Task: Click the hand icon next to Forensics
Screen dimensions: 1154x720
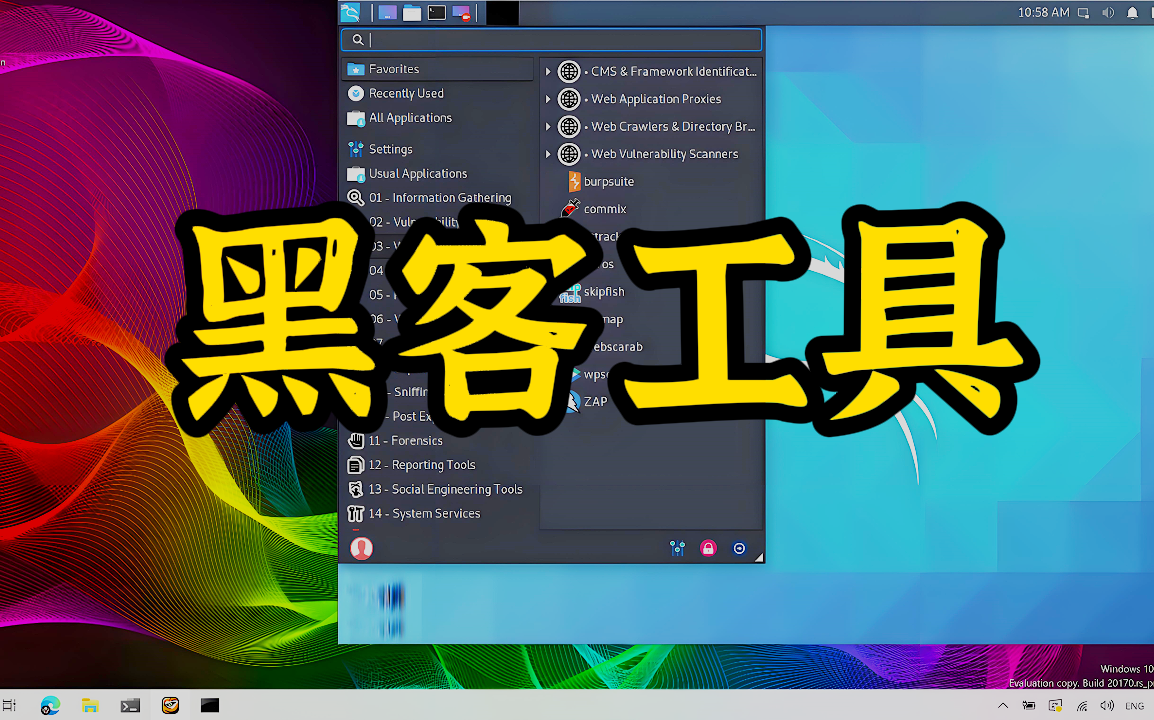Action: point(355,440)
